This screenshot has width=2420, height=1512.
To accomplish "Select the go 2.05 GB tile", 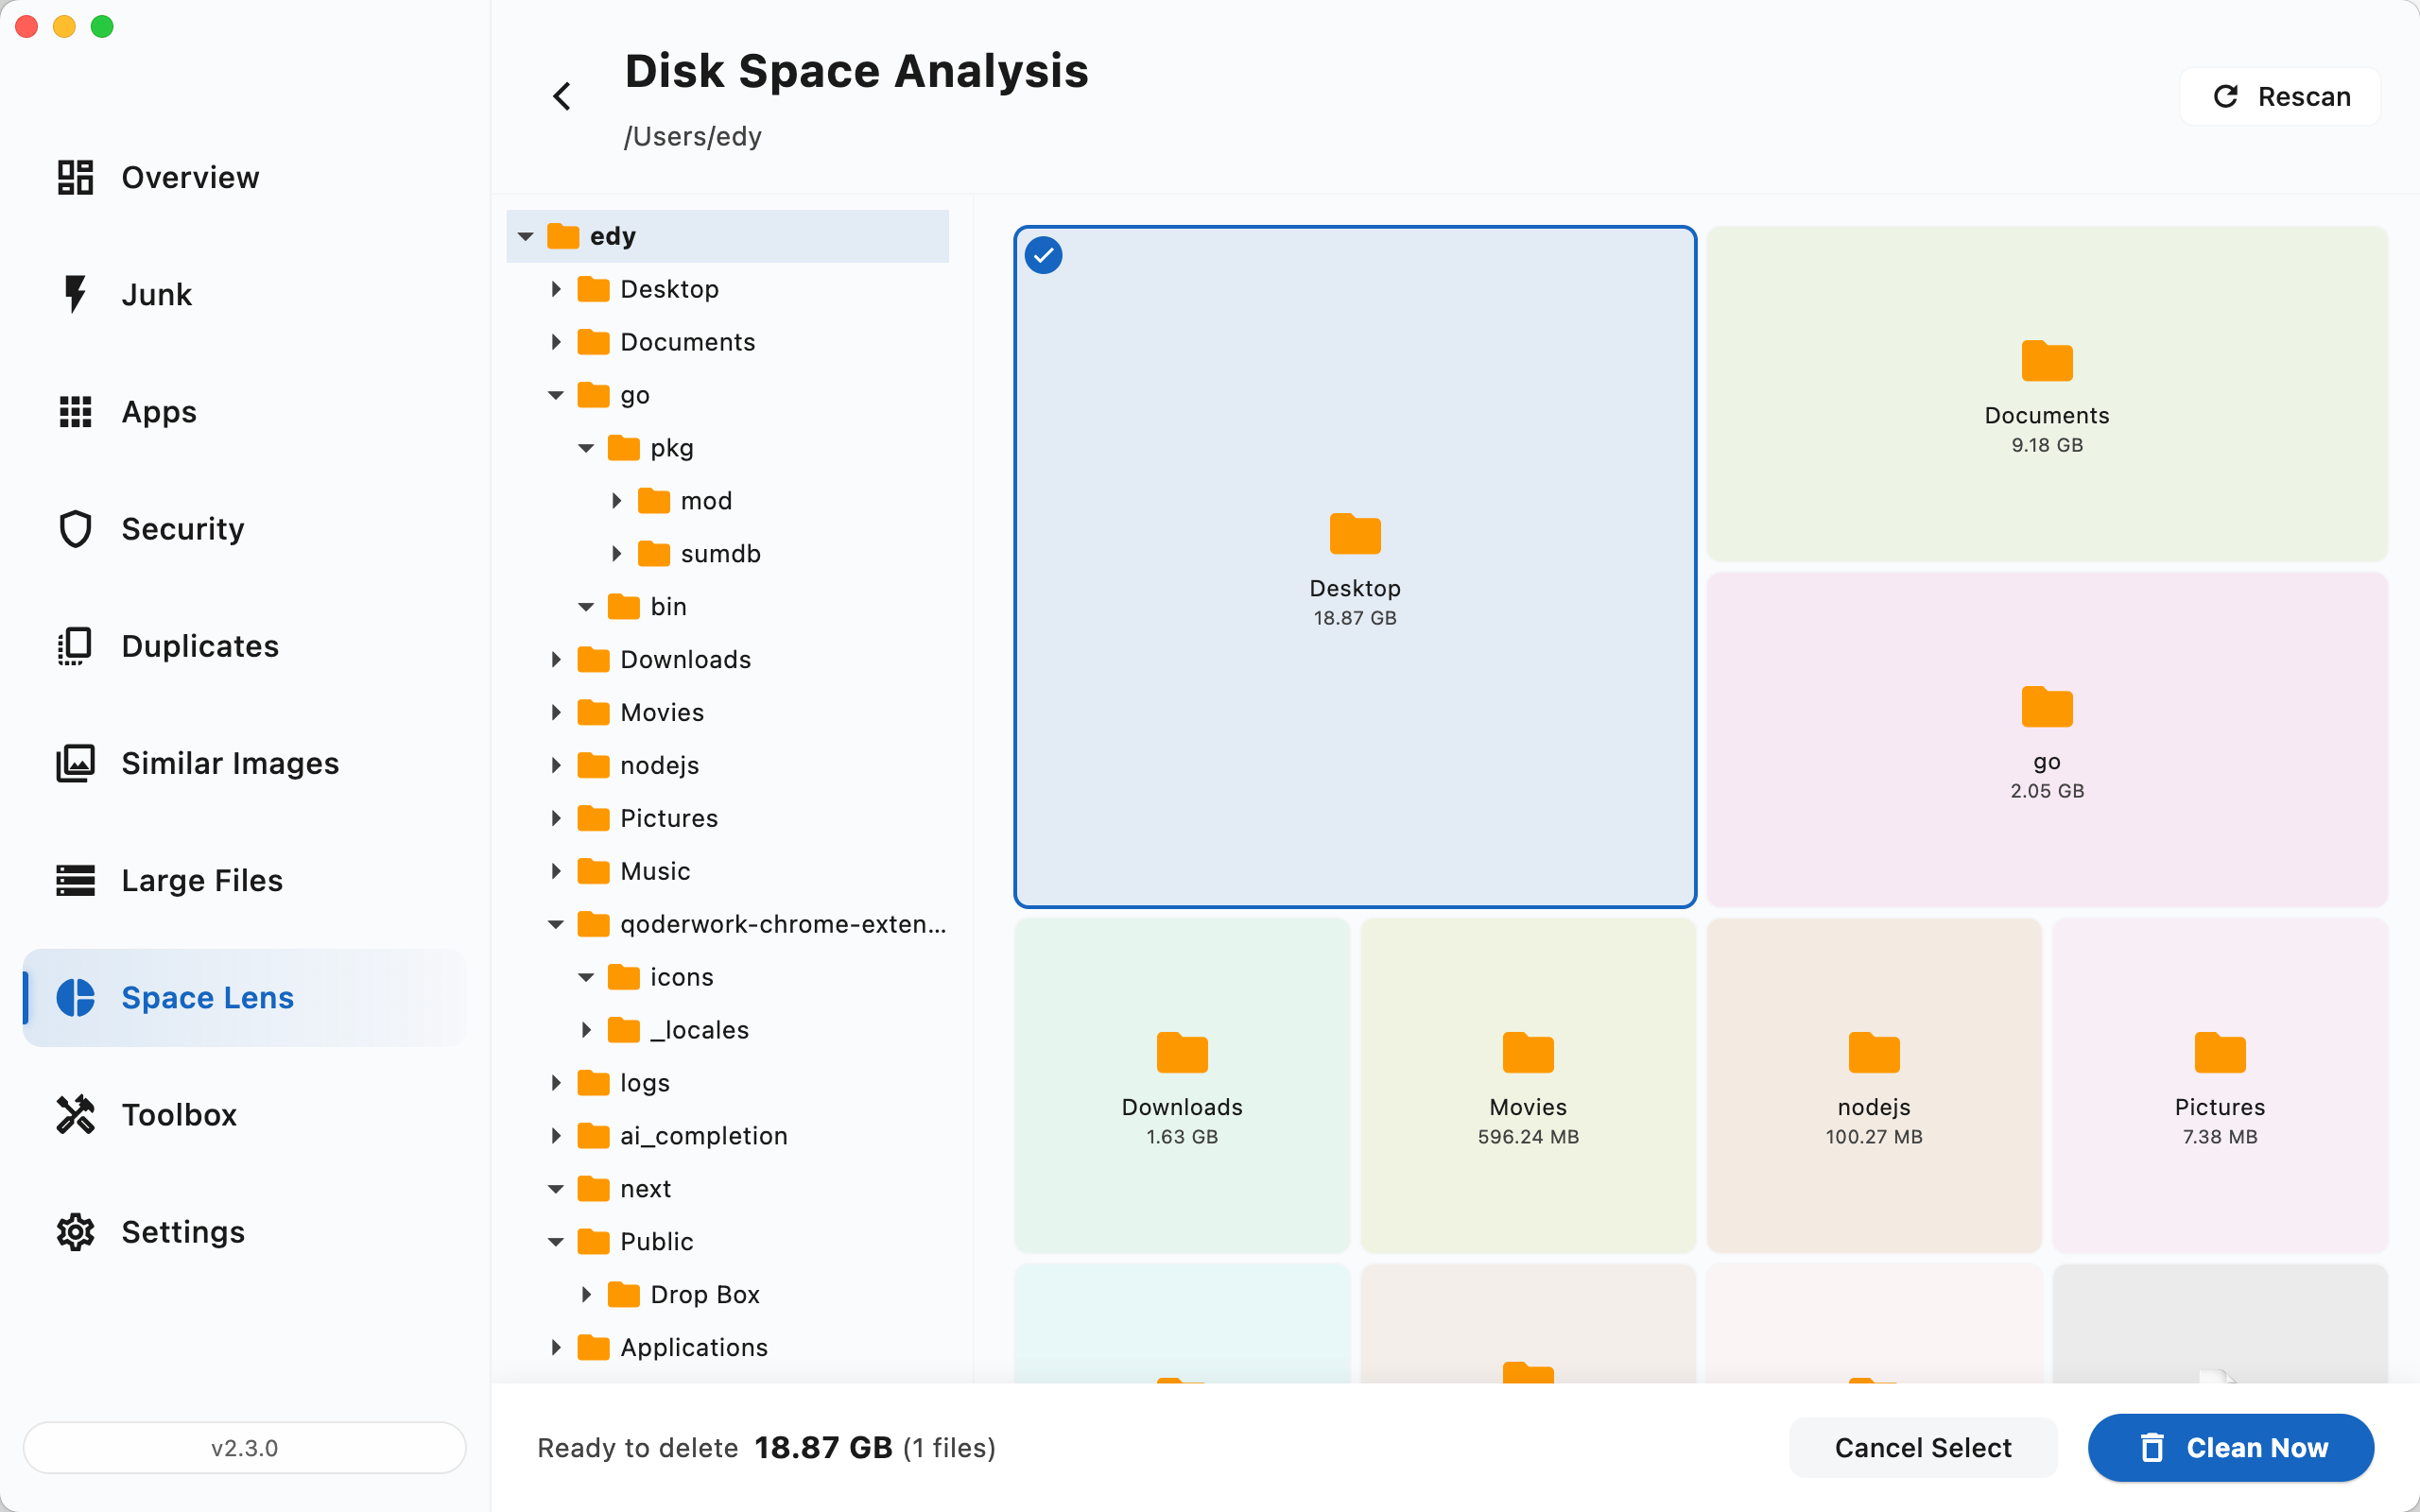I will tap(2046, 740).
